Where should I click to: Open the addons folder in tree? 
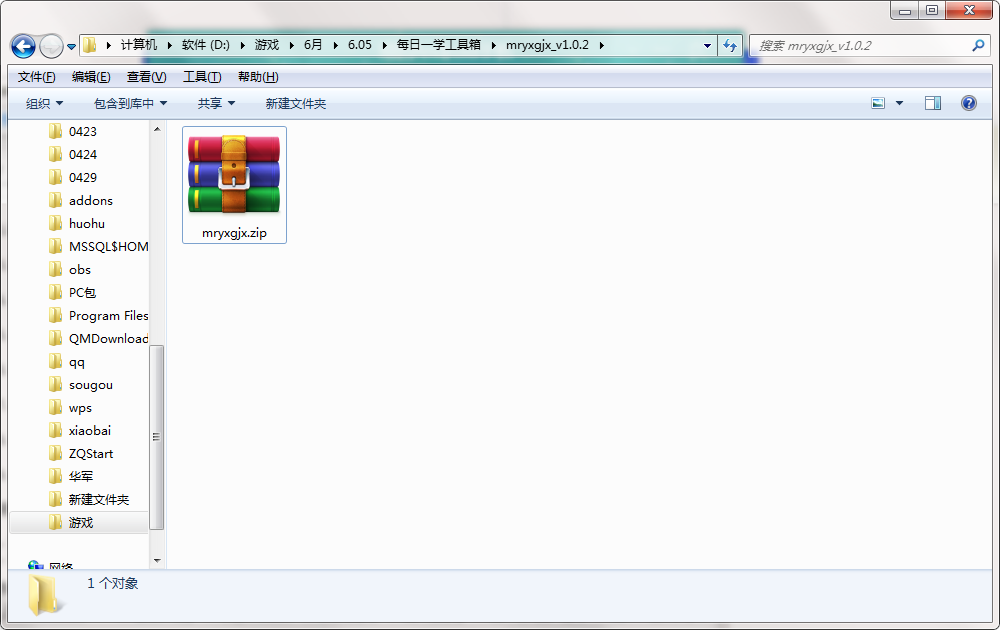tap(91, 200)
